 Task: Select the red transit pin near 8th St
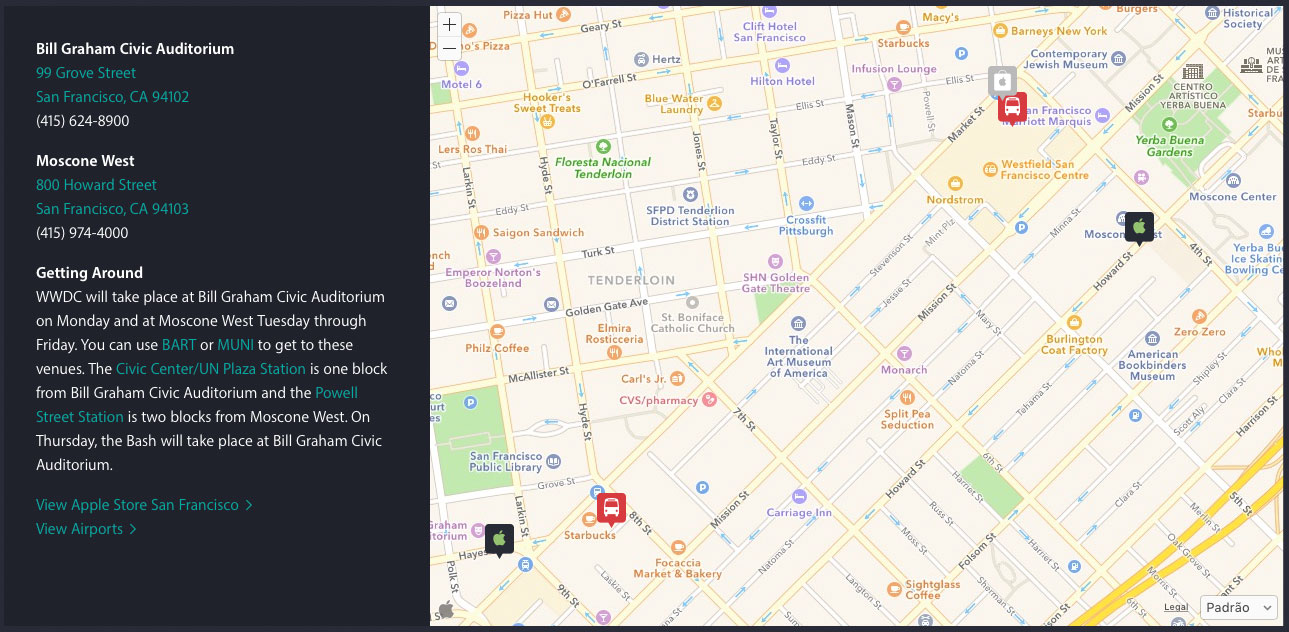tap(611, 508)
